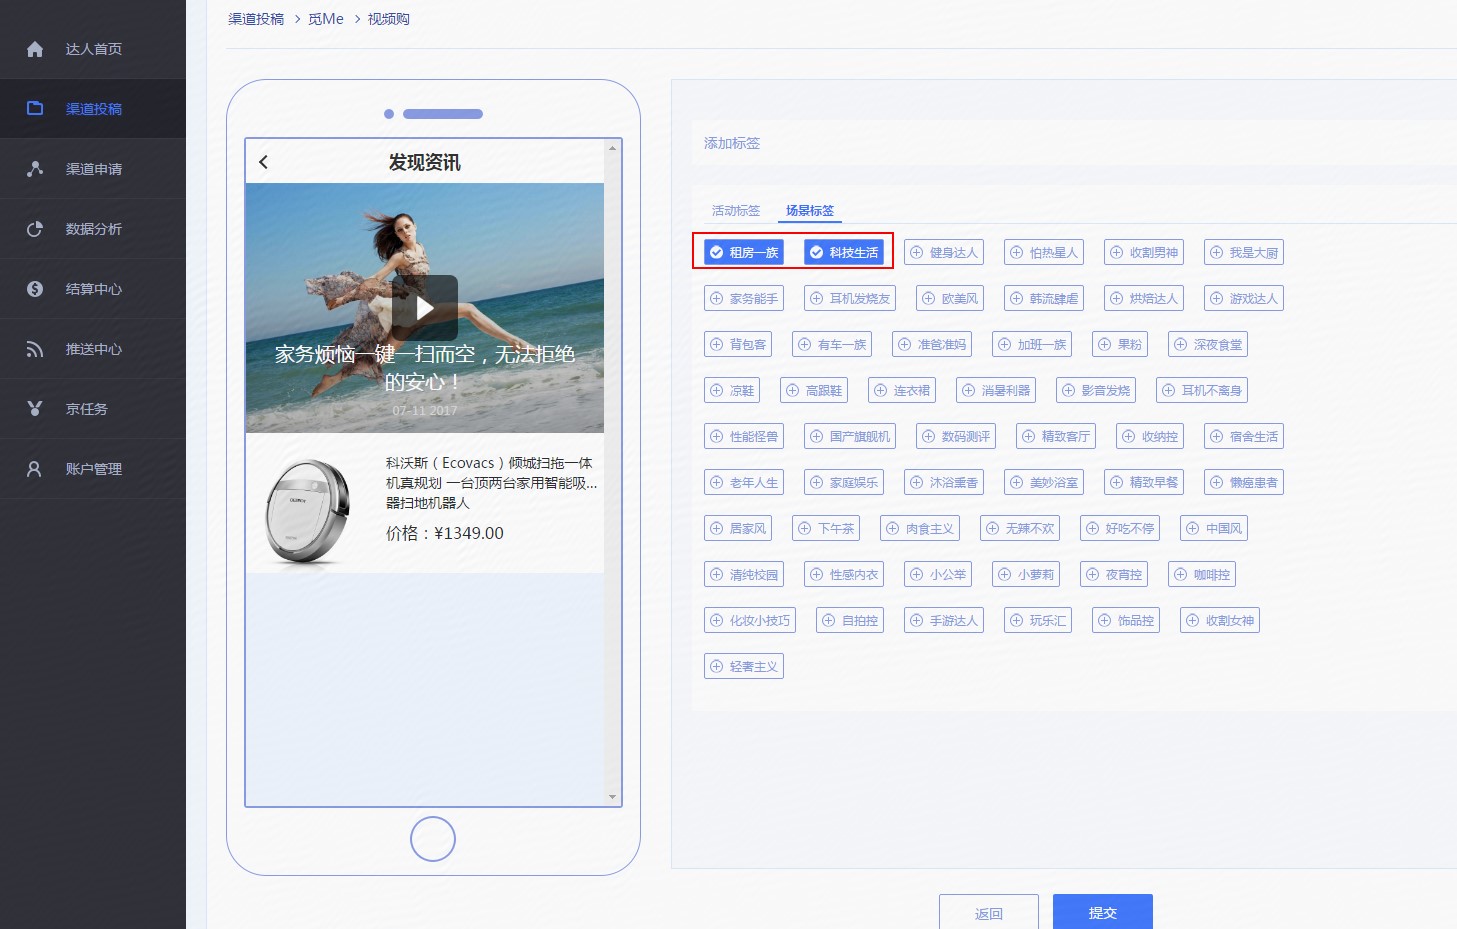This screenshot has height=929, width=1457.
Task: Deselect the checked 租房一族 tag
Action: coord(743,252)
